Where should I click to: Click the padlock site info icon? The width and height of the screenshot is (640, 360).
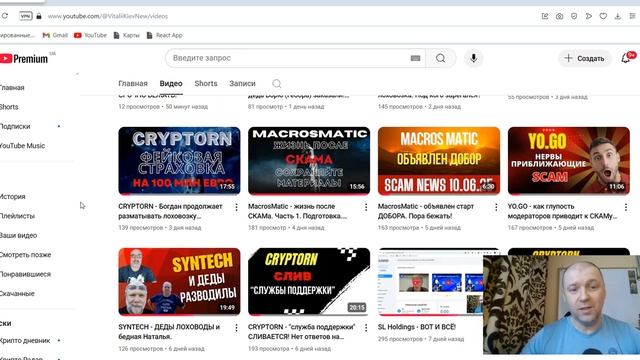pos(39,16)
